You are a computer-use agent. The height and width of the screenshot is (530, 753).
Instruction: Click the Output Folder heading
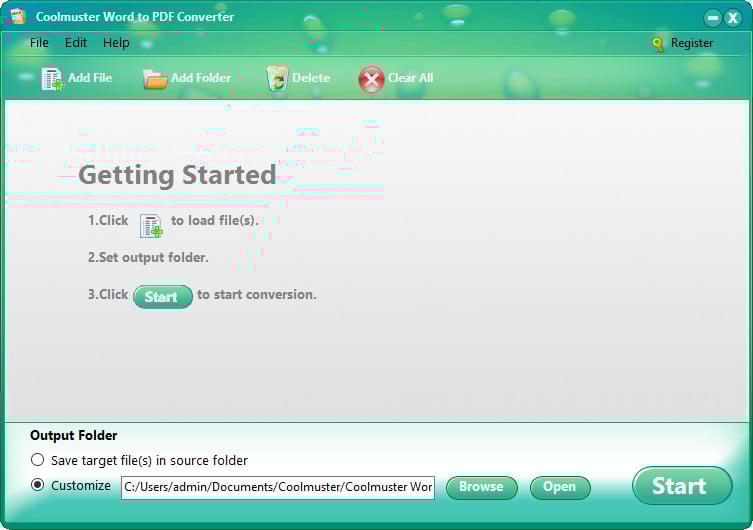[x=73, y=435]
